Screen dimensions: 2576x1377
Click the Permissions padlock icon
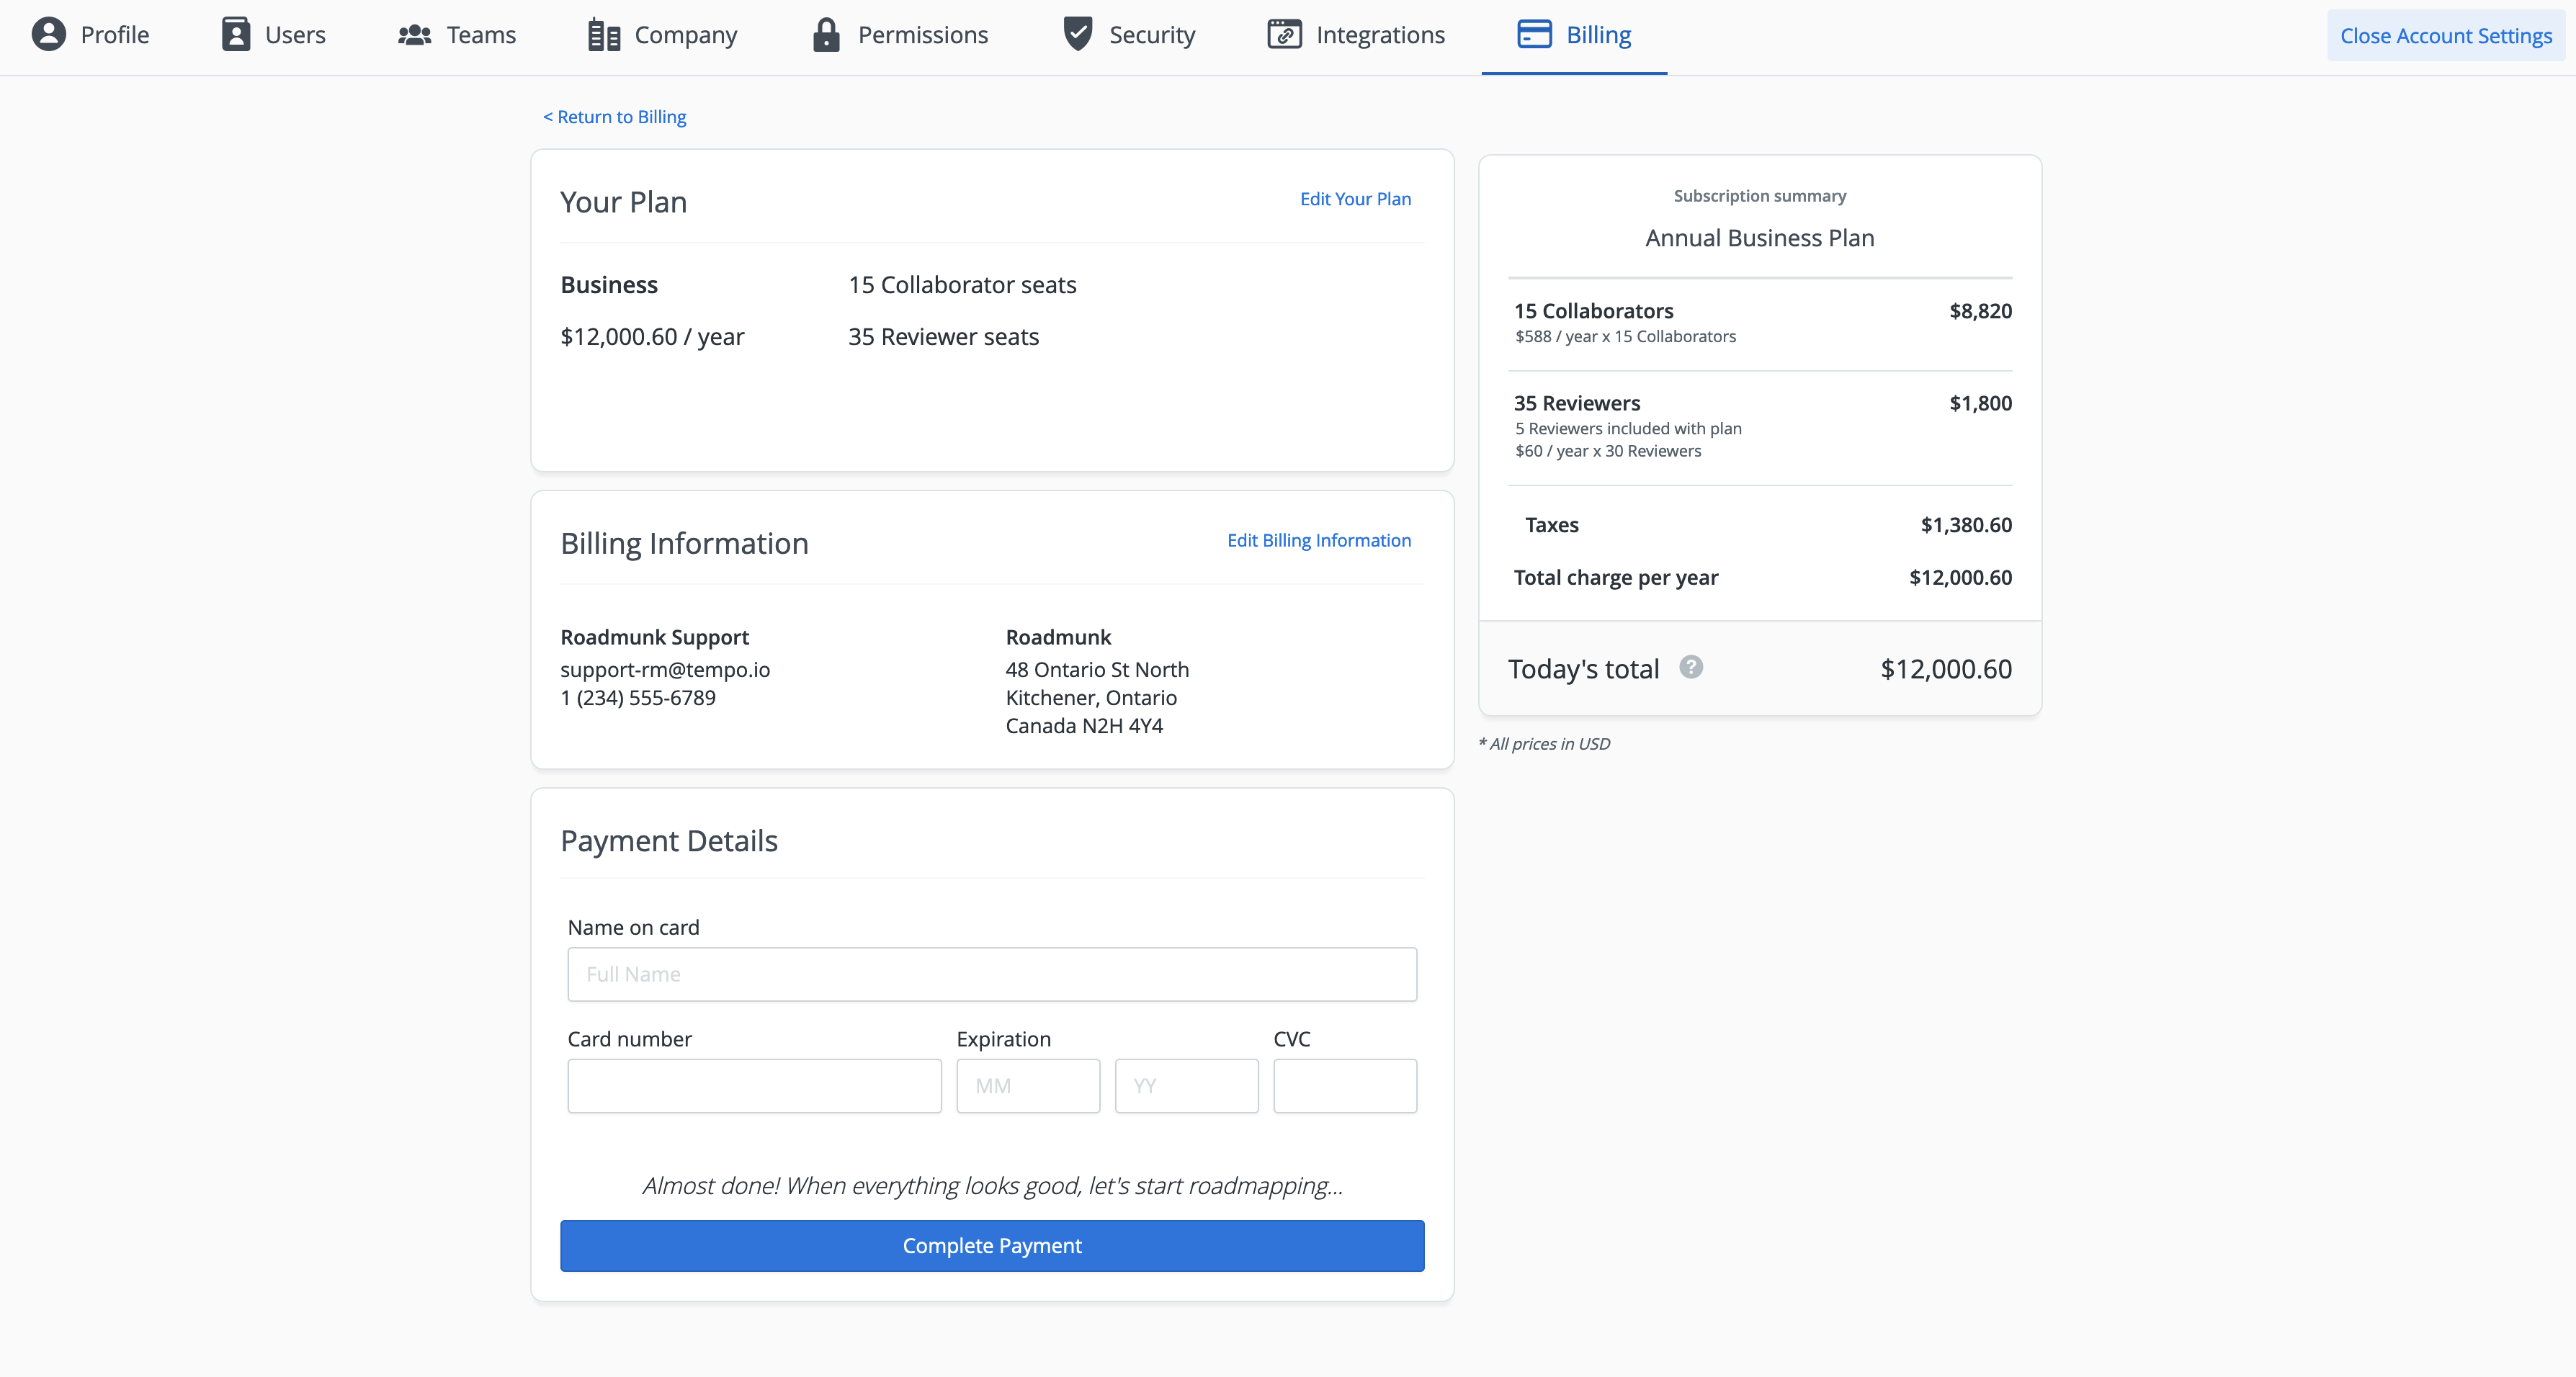(x=826, y=35)
